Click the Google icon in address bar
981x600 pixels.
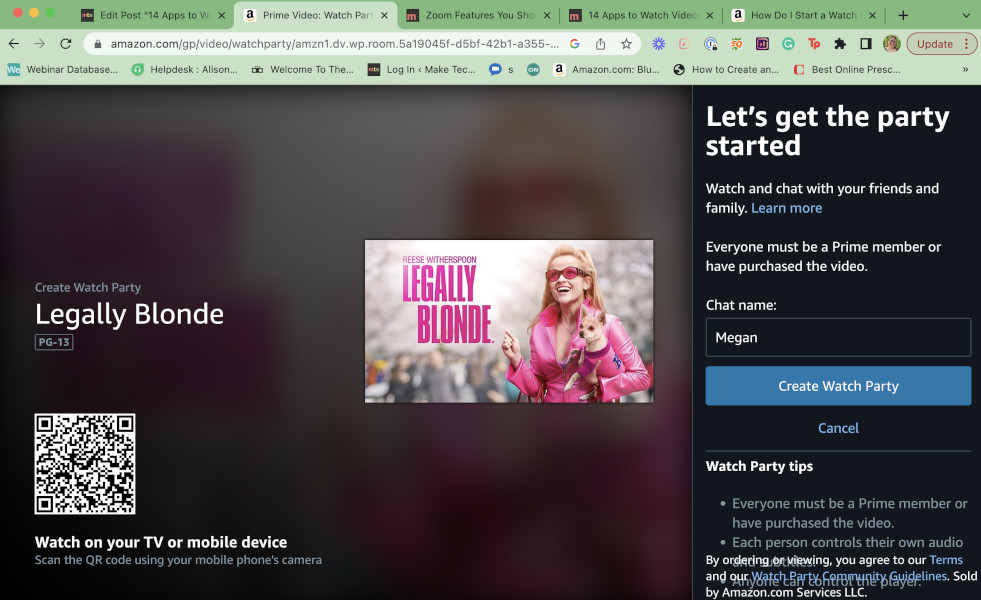tap(574, 44)
